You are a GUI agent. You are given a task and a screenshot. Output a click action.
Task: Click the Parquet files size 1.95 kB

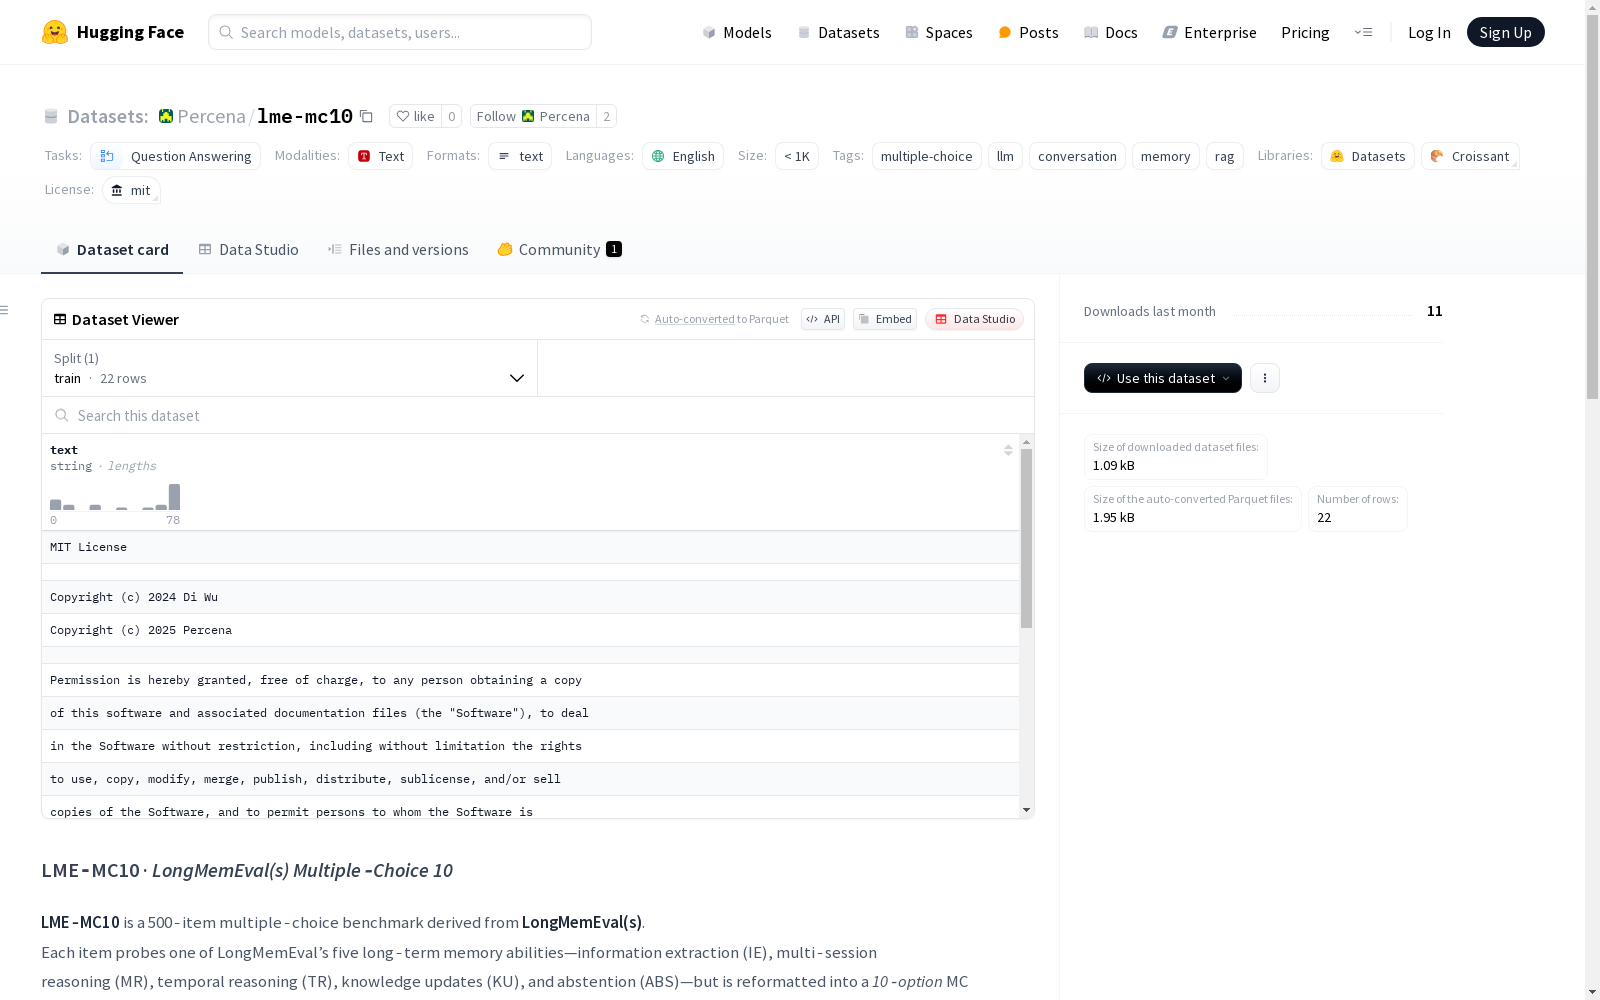(1114, 517)
